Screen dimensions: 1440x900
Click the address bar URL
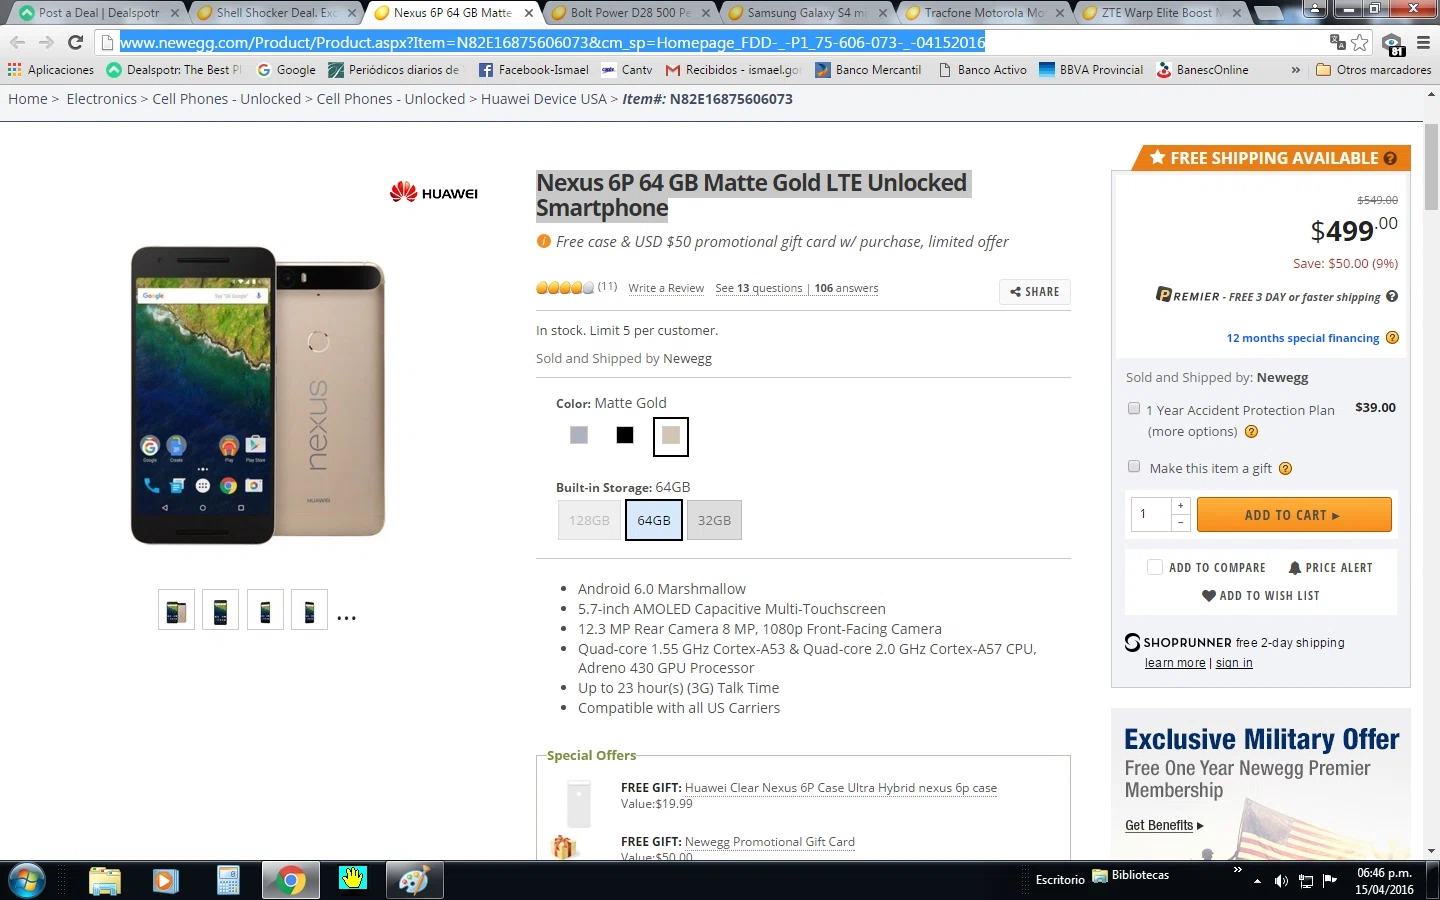(x=552, y=42)
